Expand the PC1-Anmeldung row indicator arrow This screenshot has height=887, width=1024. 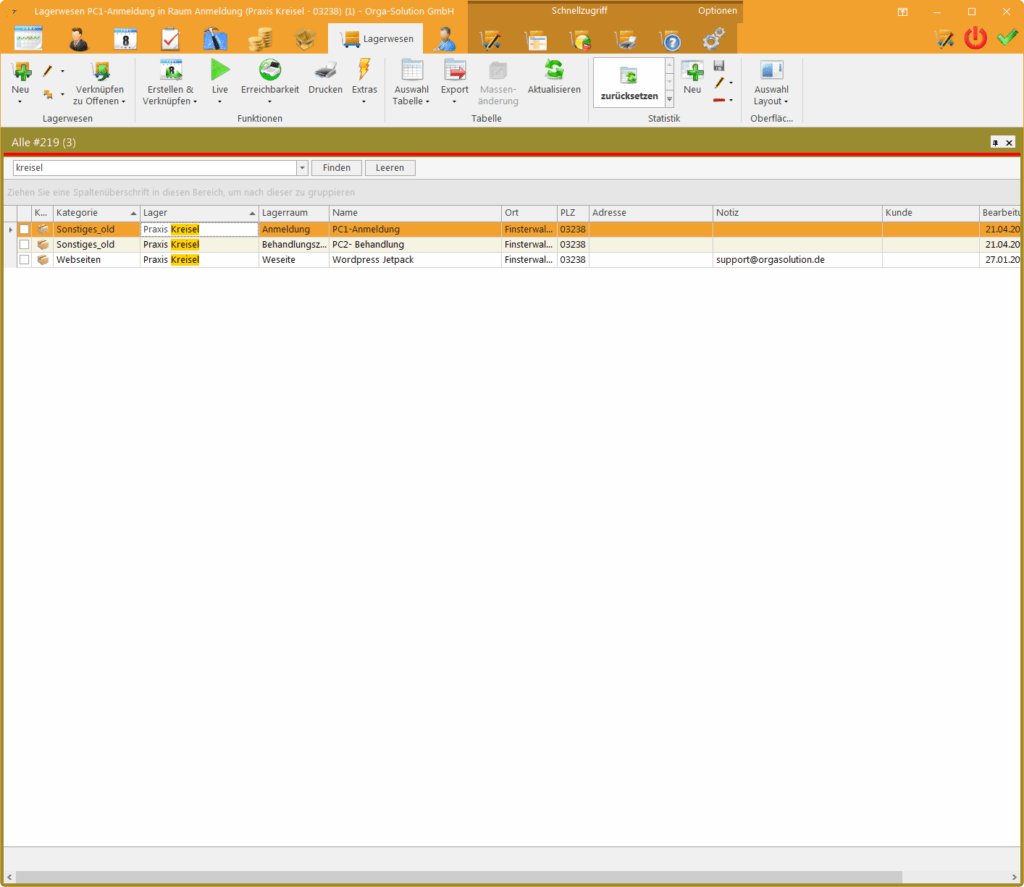coord(10,230)
